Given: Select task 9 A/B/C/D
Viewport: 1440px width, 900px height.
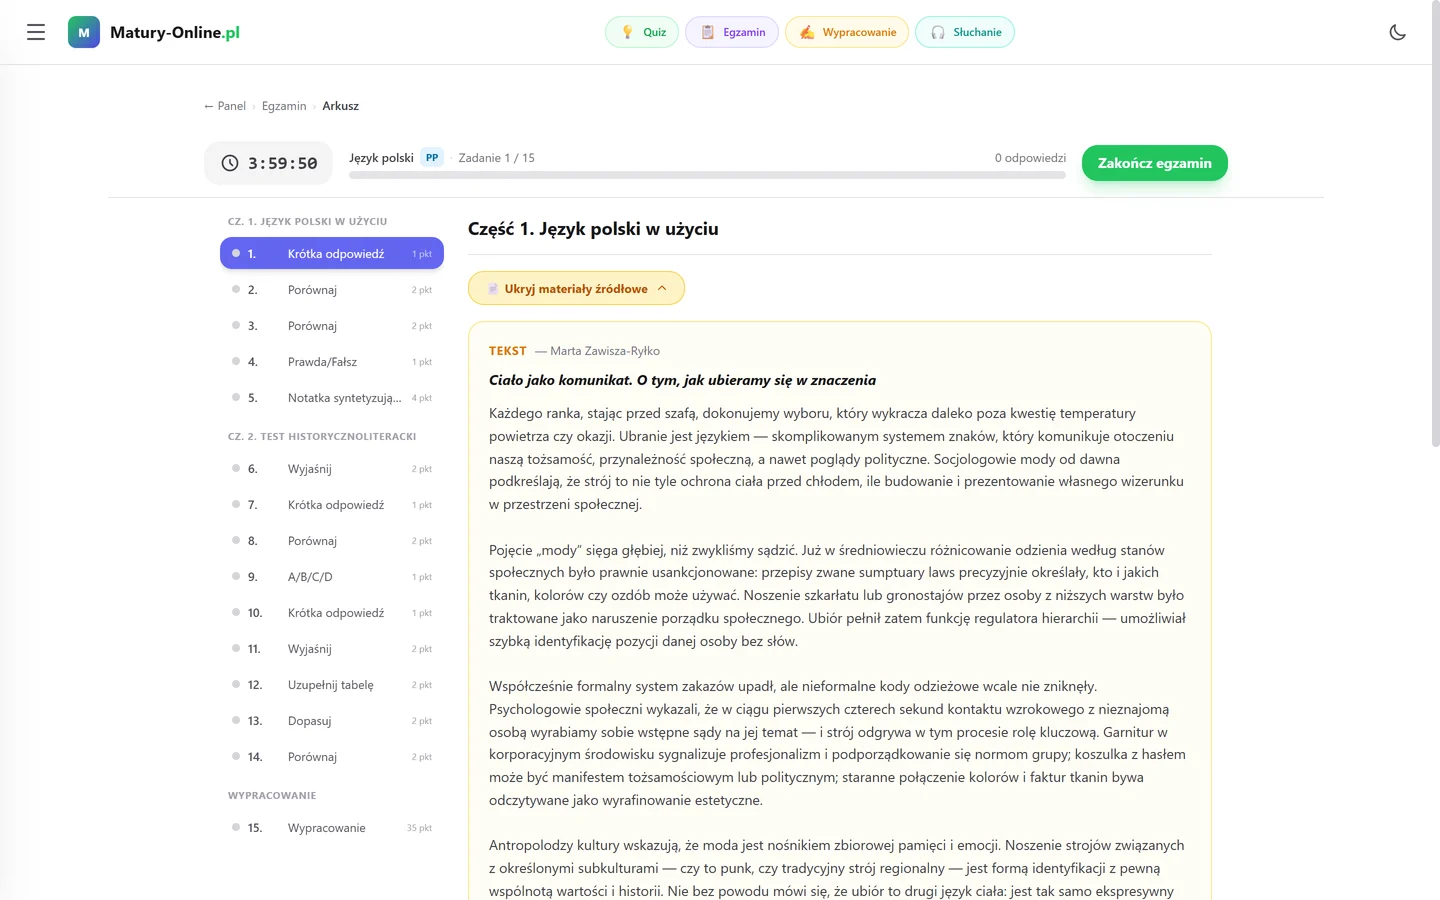Looking at the screenshot, I should [x=332, y=577].
